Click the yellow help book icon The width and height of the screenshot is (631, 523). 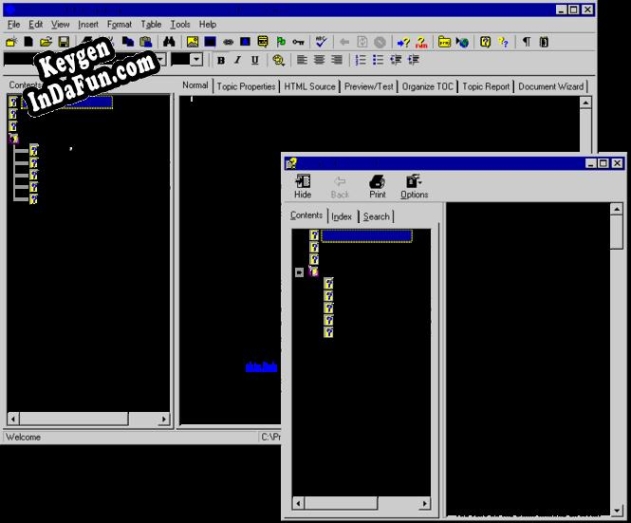pos(485,42)
